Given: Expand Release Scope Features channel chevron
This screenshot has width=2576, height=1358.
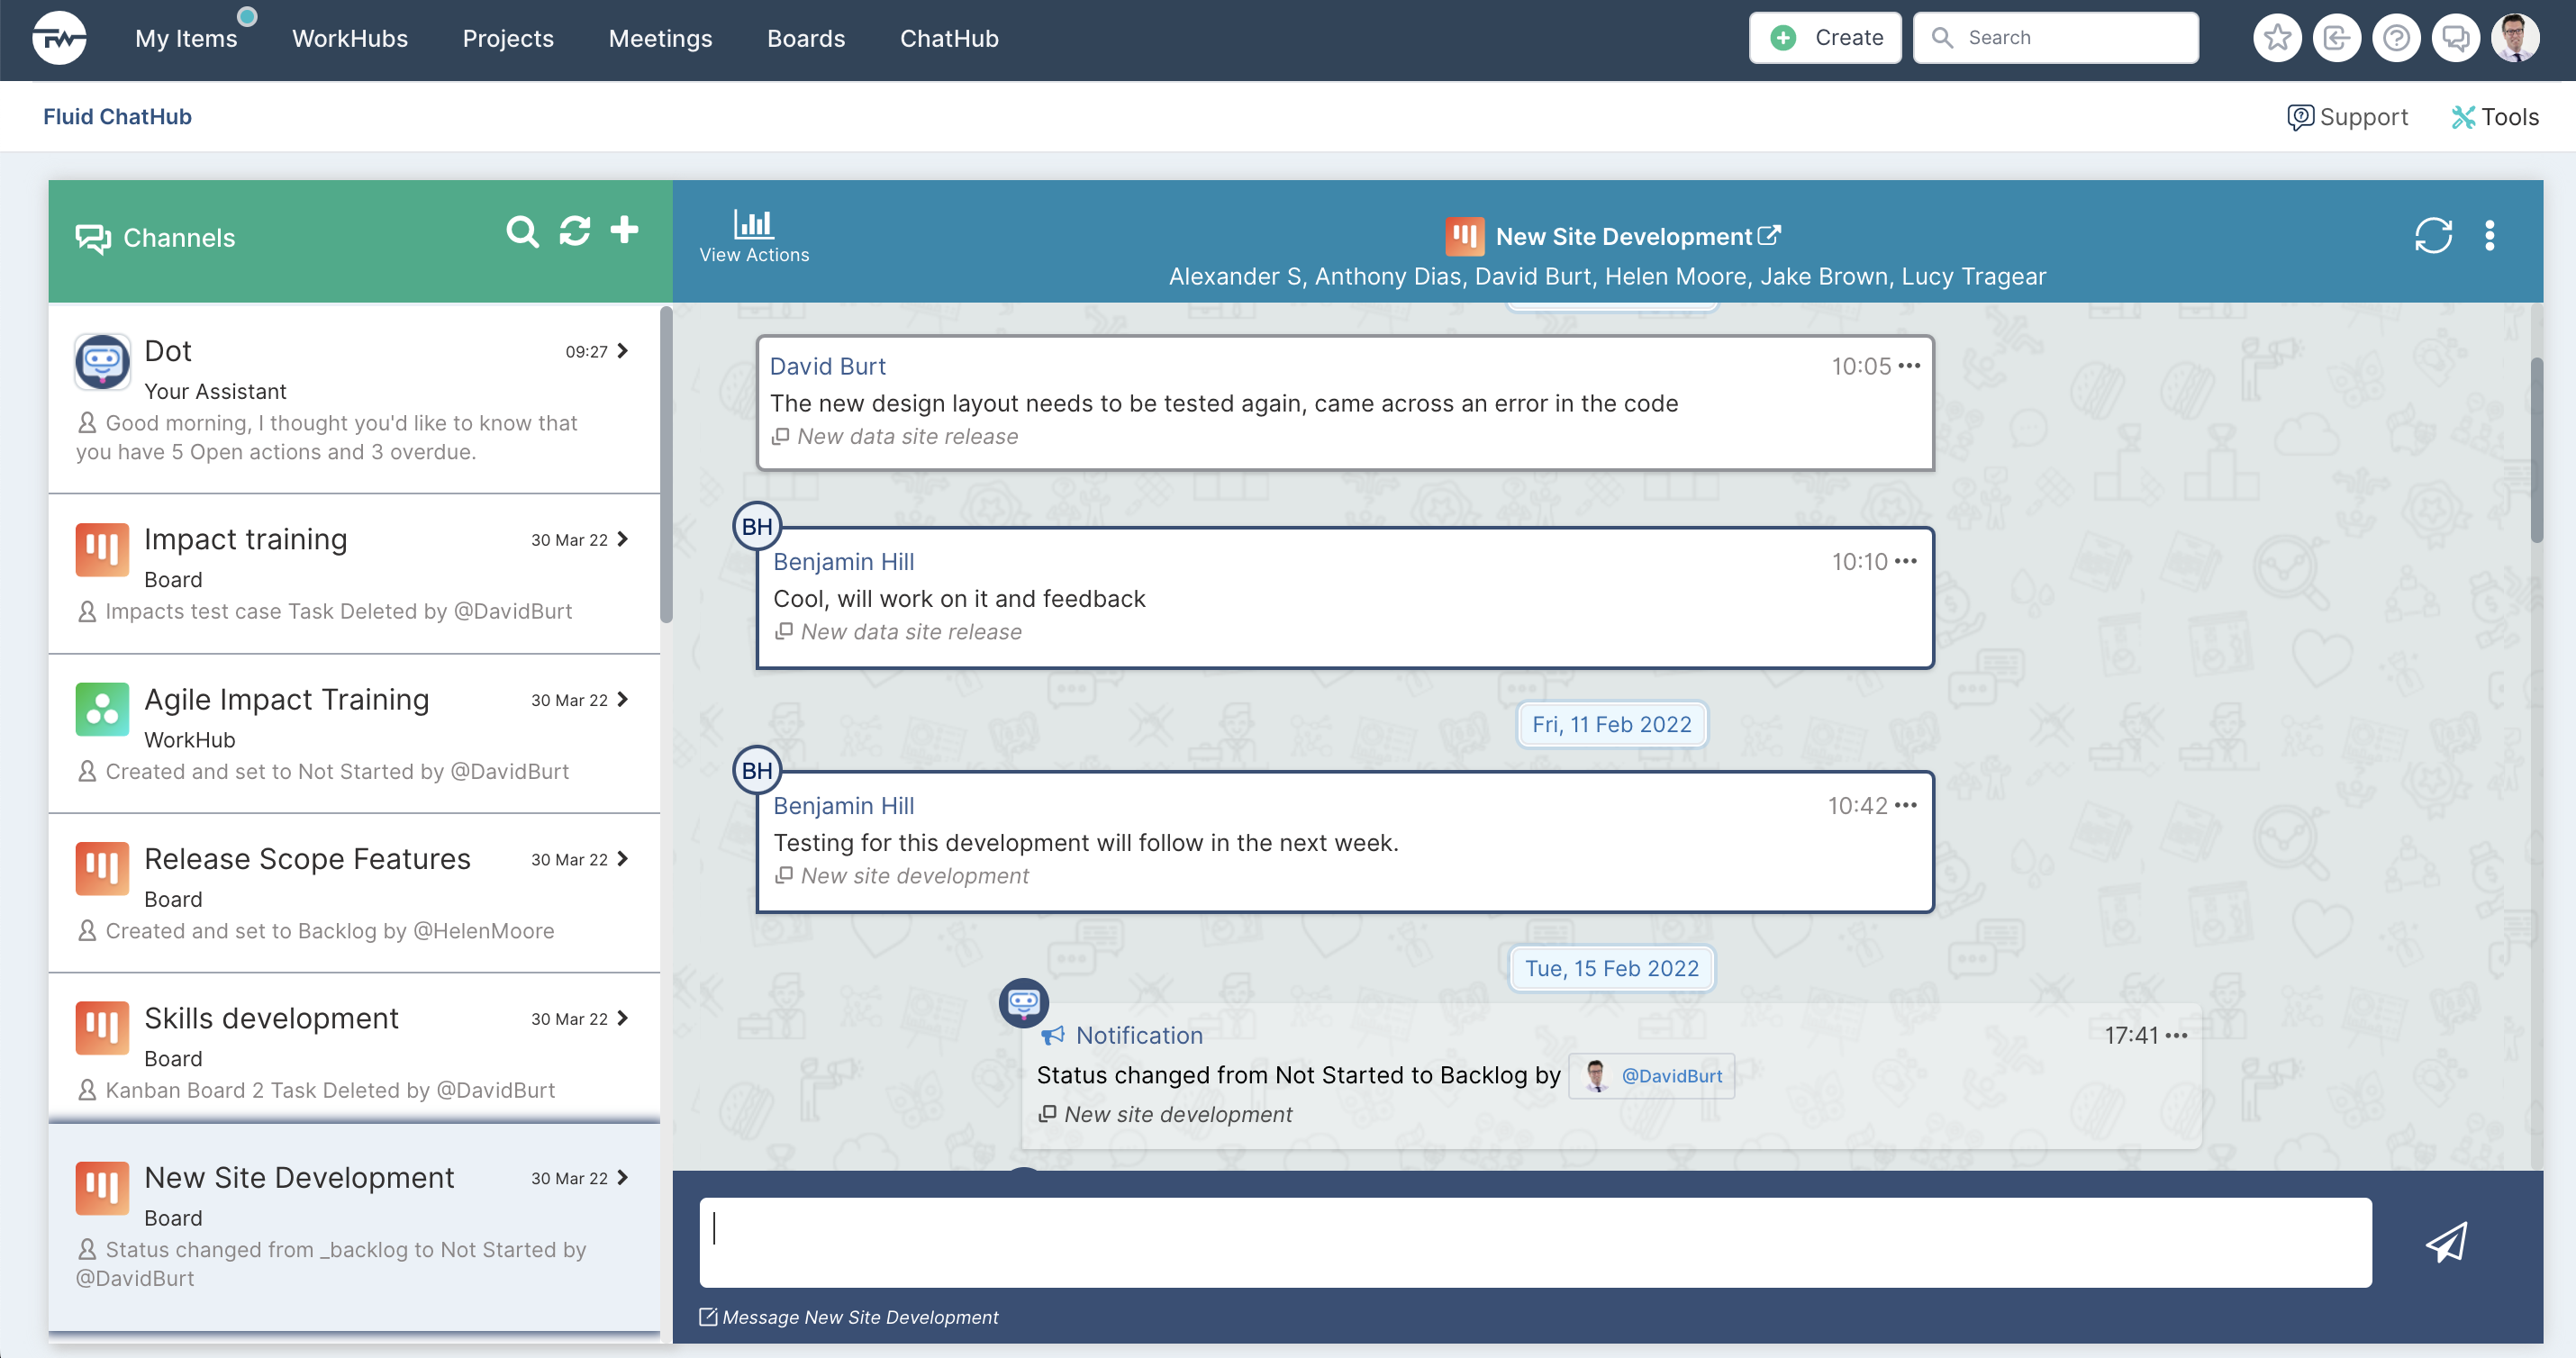Looking at the screenshot, I should [x=623, y=859].
